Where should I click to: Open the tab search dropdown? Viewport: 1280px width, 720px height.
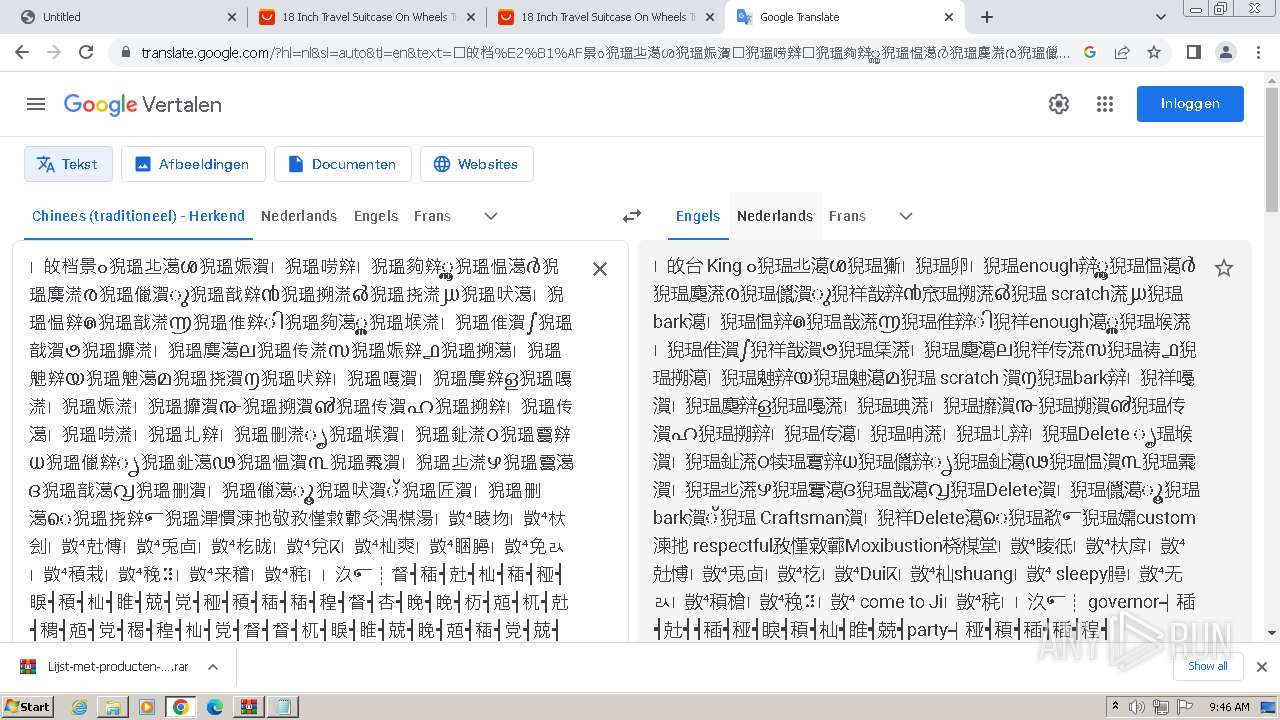pyautogui.click(x=1161, y=17)
